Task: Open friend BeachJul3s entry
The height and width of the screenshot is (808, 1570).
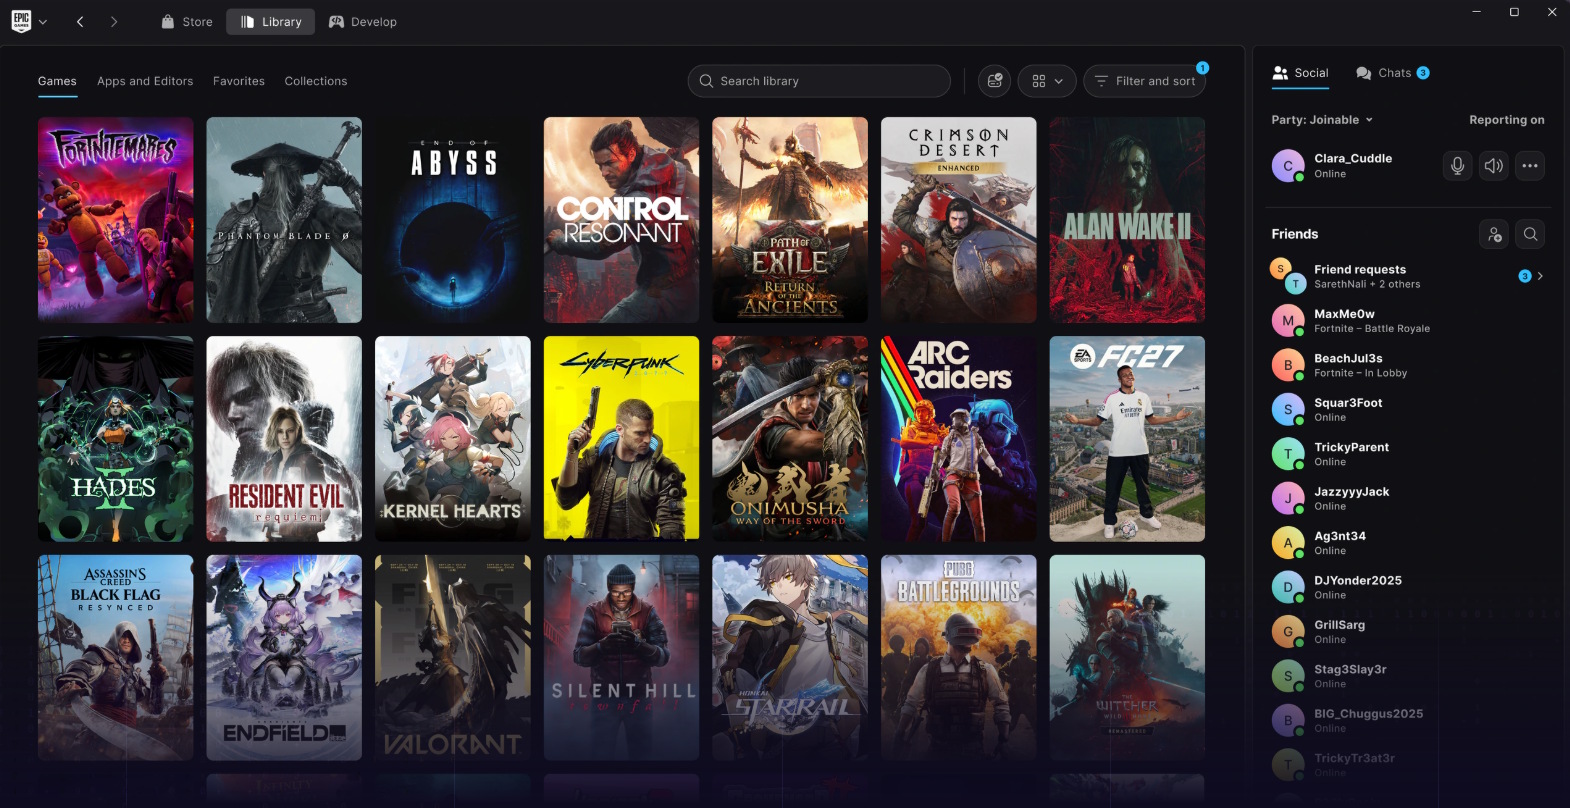Action: click(x=1407, y=365)
